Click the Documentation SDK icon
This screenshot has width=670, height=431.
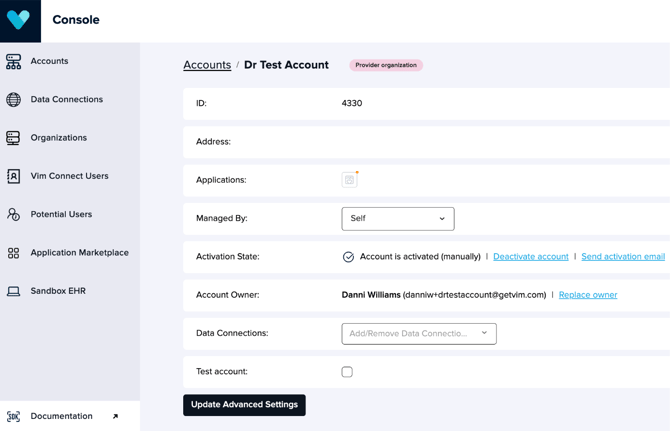click(13, 416)
